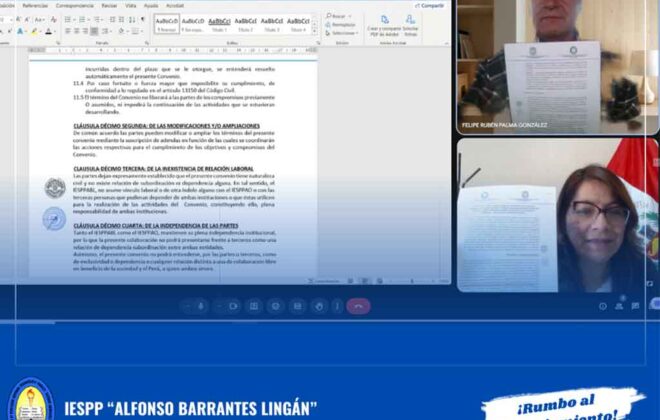The height and width of the screenshot is (420, 660).
Task: Mute the microphone in the meeting bar
Action: click(200, 306)
